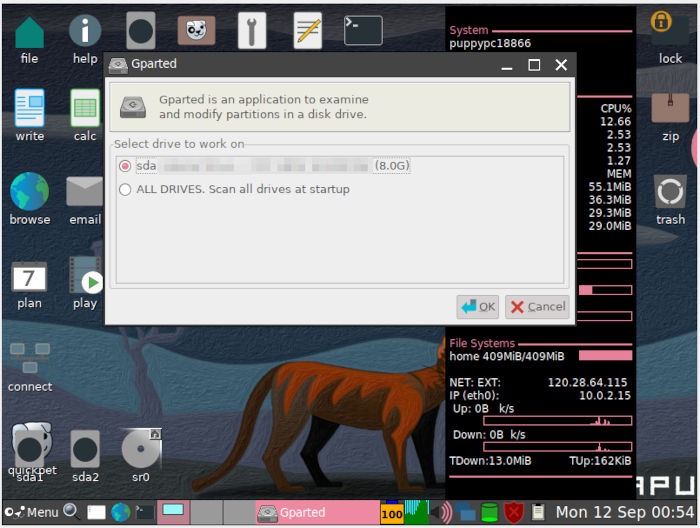This screenshot has width=700, height=528.
Task: Select the sda (8.0G) drive radio button
Action: (x=125, y=166)
